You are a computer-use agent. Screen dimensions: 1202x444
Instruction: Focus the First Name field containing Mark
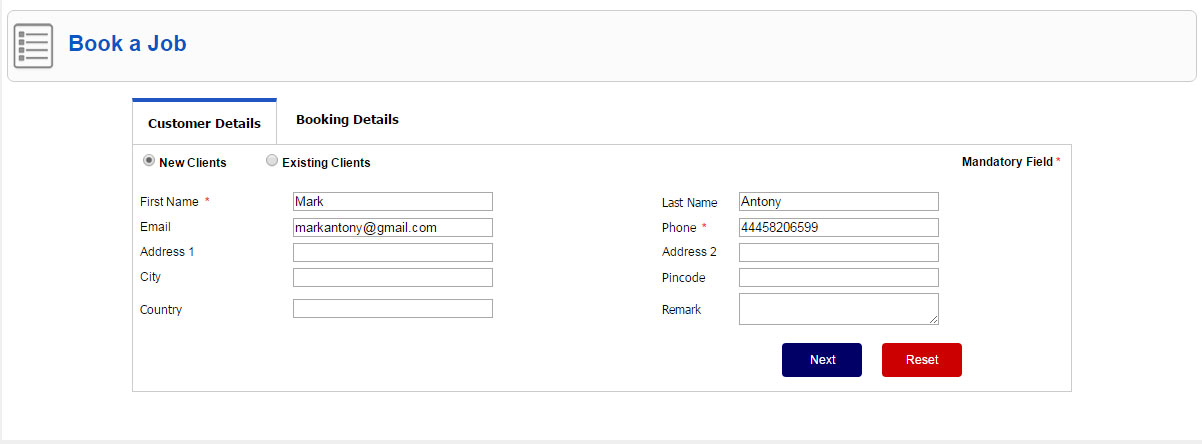[393, 202]
